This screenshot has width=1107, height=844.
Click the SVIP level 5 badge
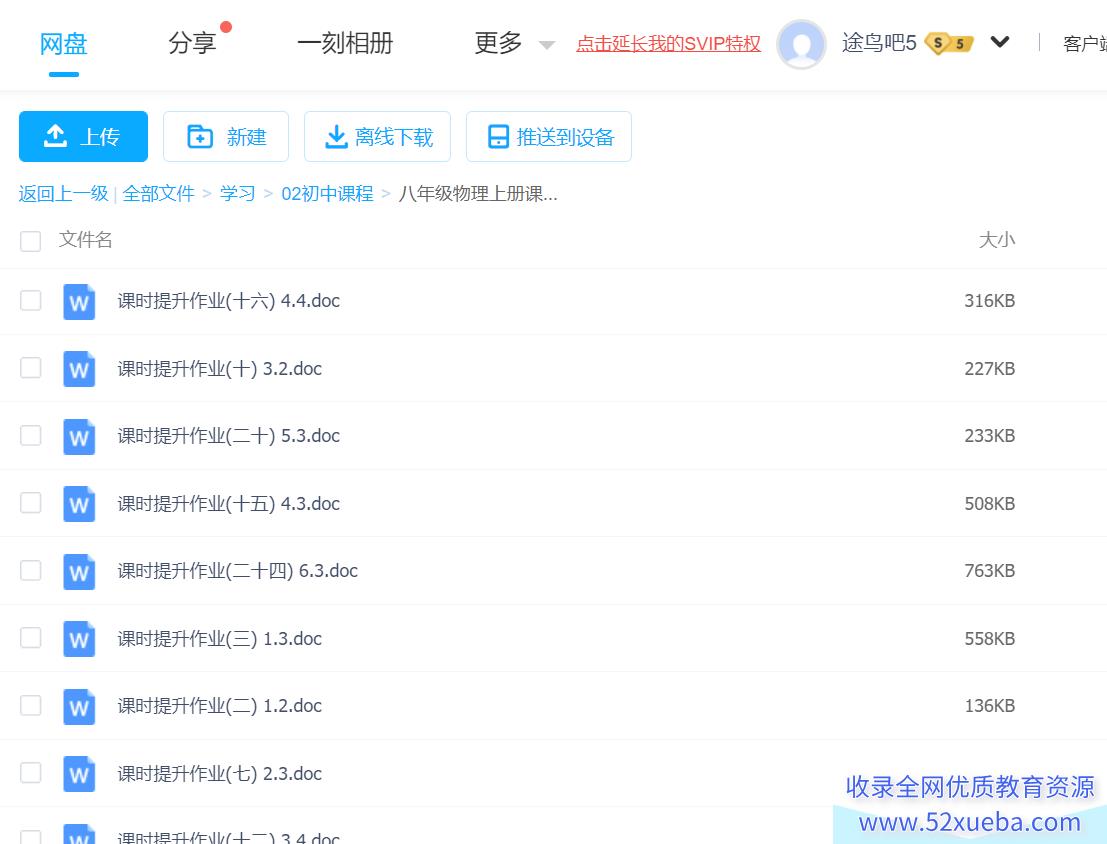coord(949,44)
